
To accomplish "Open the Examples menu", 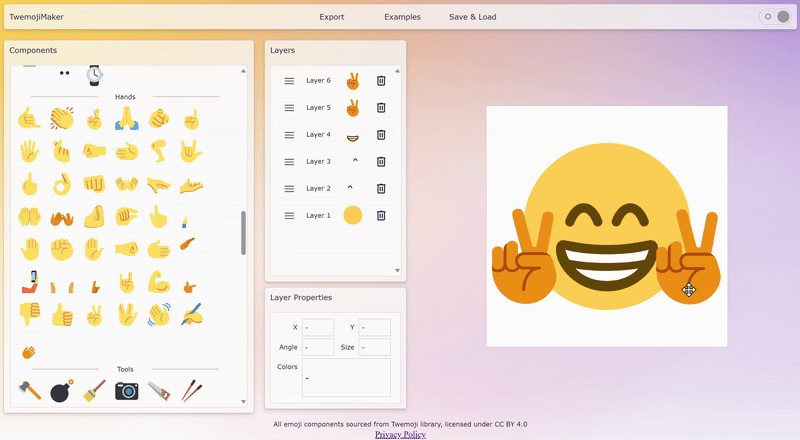I will pyautogui.click(x=402, y=17).
